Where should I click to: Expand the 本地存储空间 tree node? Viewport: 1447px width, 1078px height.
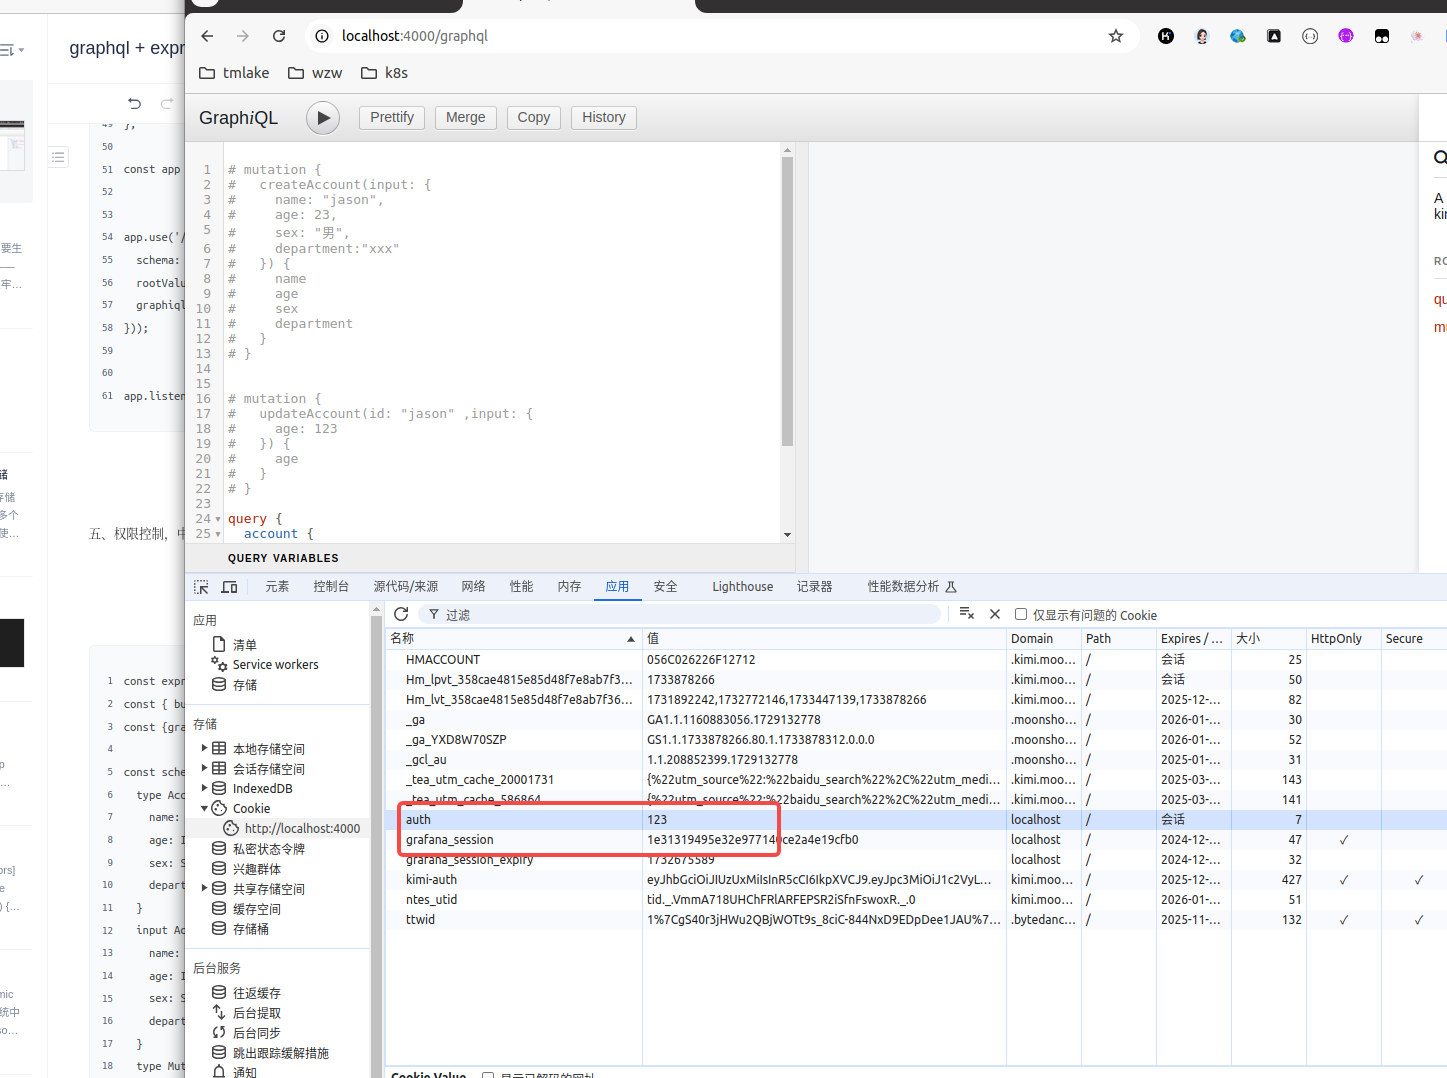tap(205, 748)
